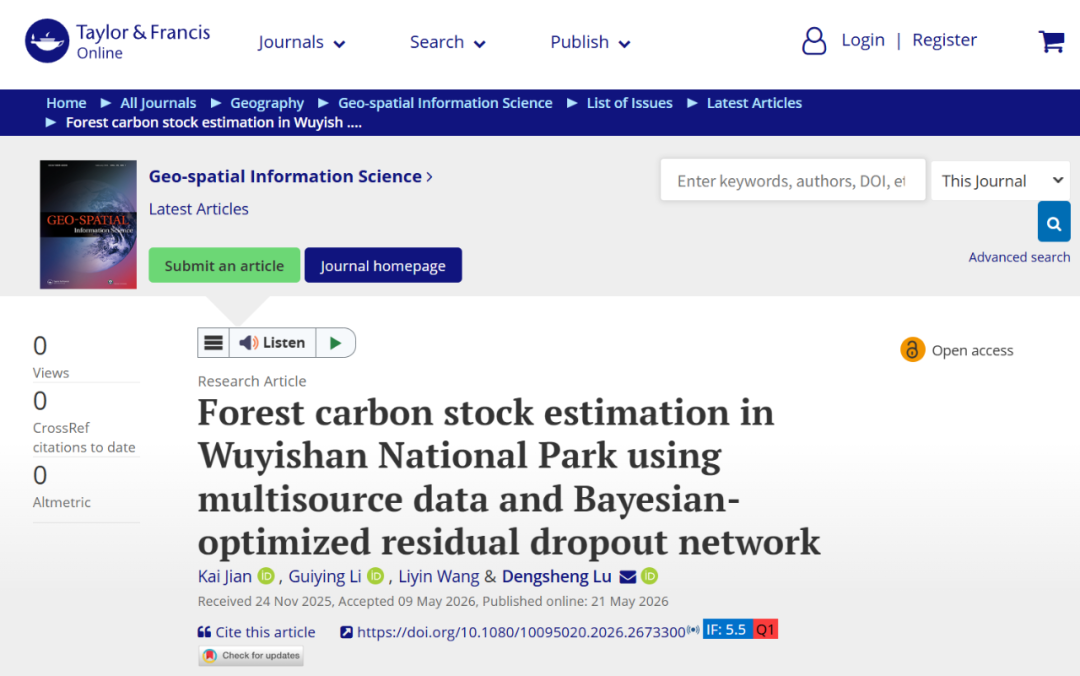Open the This Journal scope dropdown
The height and width of the screenshot is (676, 1080).
1000,181
